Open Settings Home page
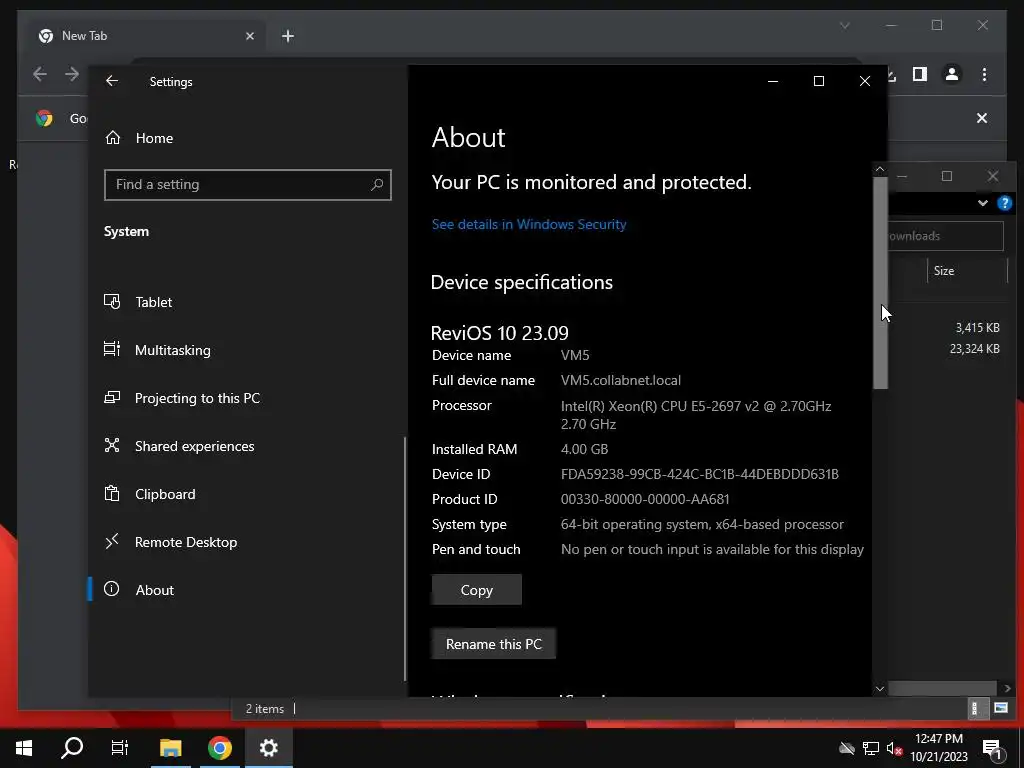The height and width of the screenshot is (768, 1024). pos(154,138)
